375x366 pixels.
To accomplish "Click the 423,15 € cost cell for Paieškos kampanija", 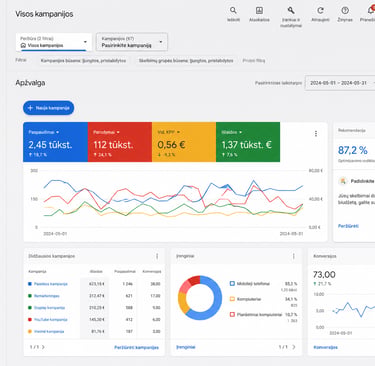I will click(x=97, y=284).
